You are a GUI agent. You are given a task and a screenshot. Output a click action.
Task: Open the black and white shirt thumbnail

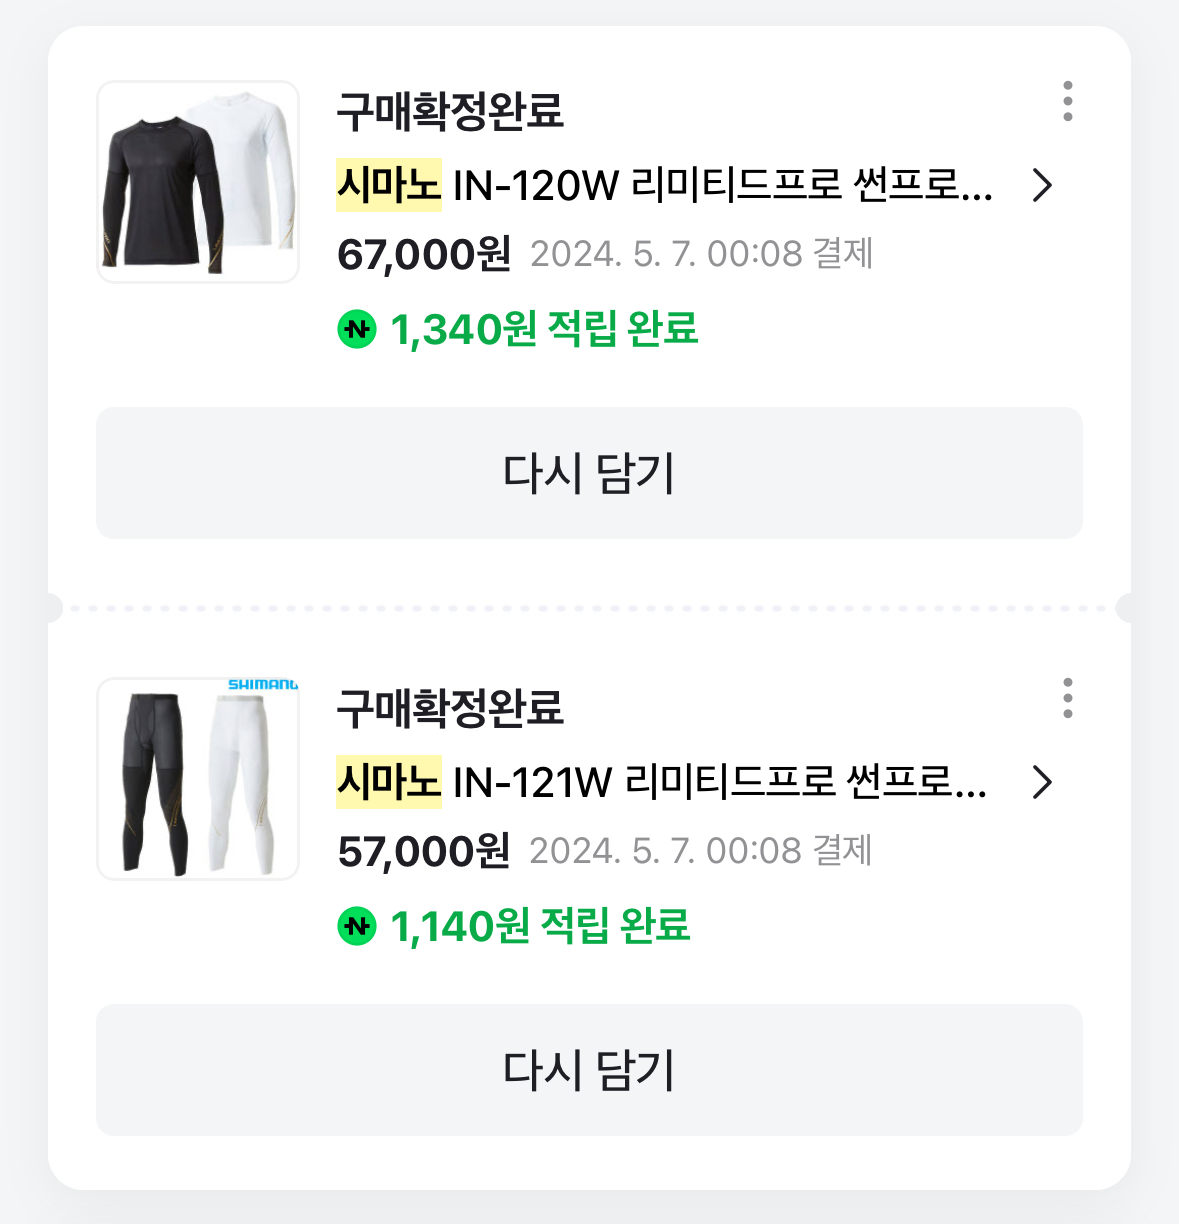tap(198, 182)
